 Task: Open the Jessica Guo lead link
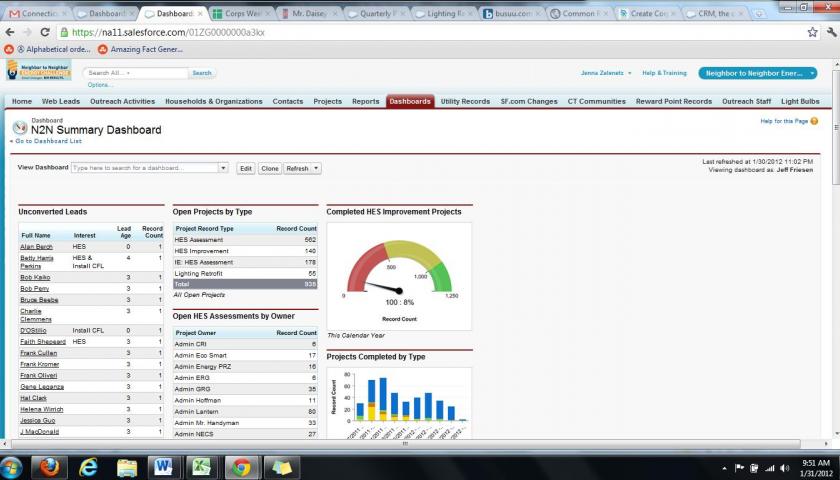pos(38,421)
